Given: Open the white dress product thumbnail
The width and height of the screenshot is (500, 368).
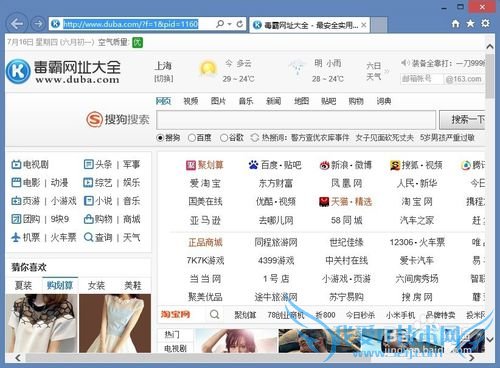Looking at the screenshot, I should coord(115,323).
